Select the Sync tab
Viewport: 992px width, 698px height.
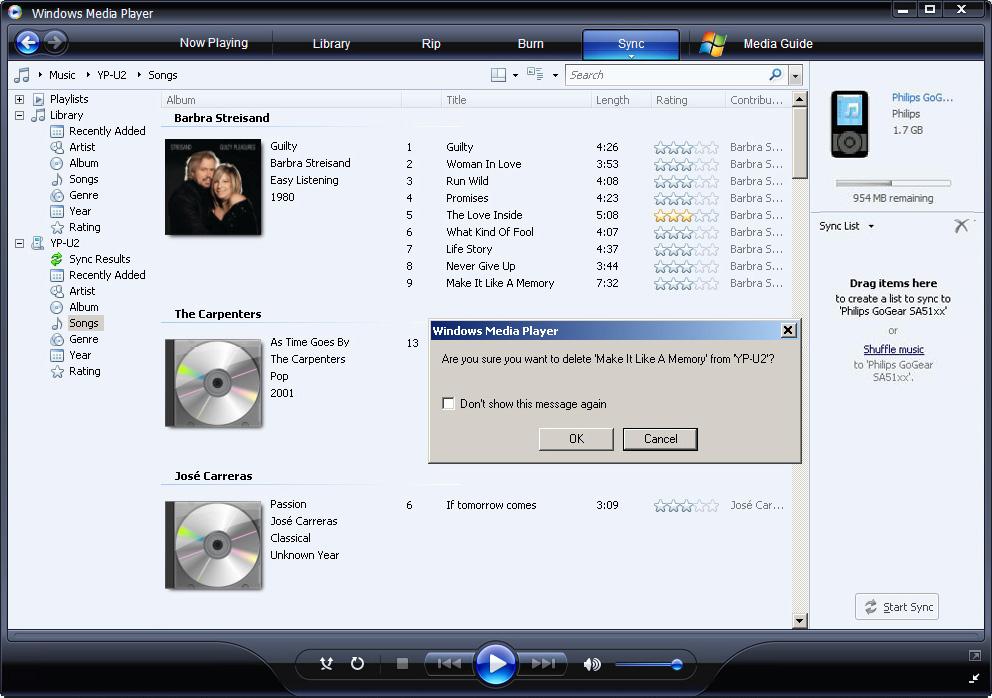point(631,44)
